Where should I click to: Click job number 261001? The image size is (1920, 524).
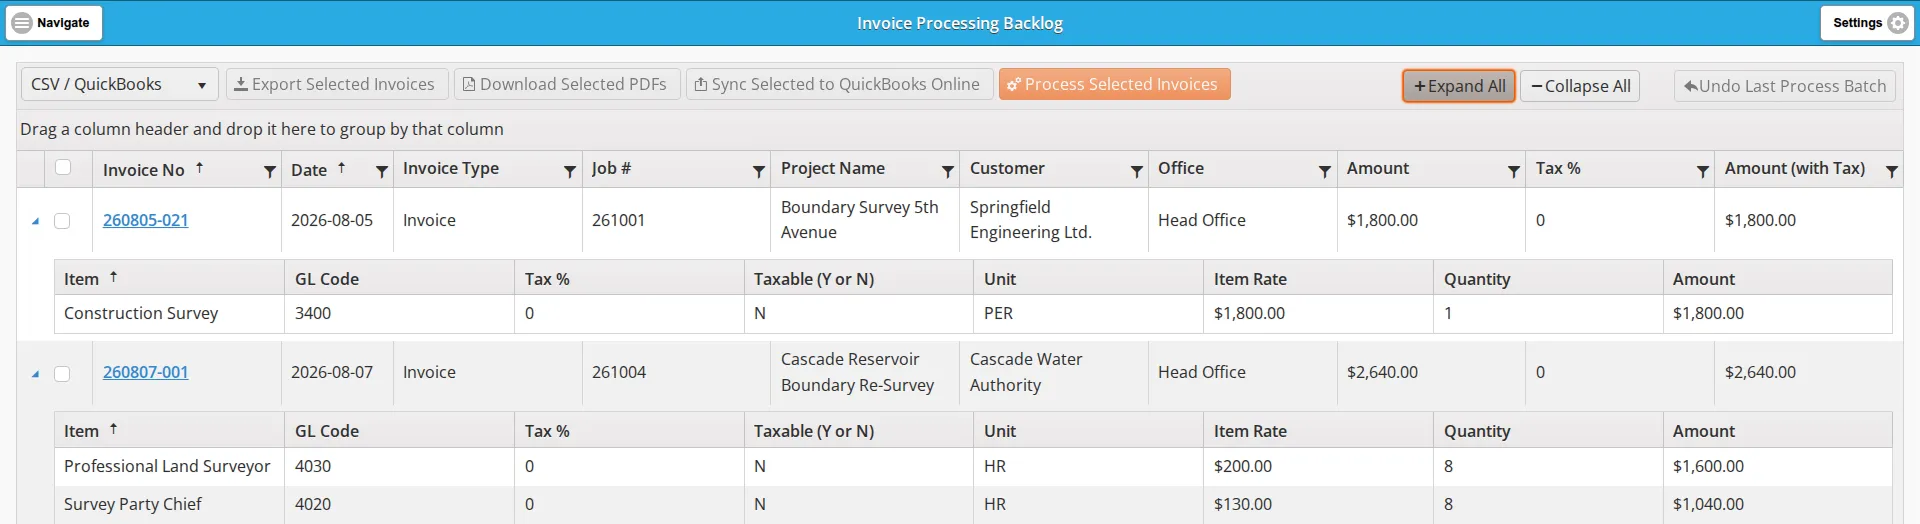coord(619,220)
